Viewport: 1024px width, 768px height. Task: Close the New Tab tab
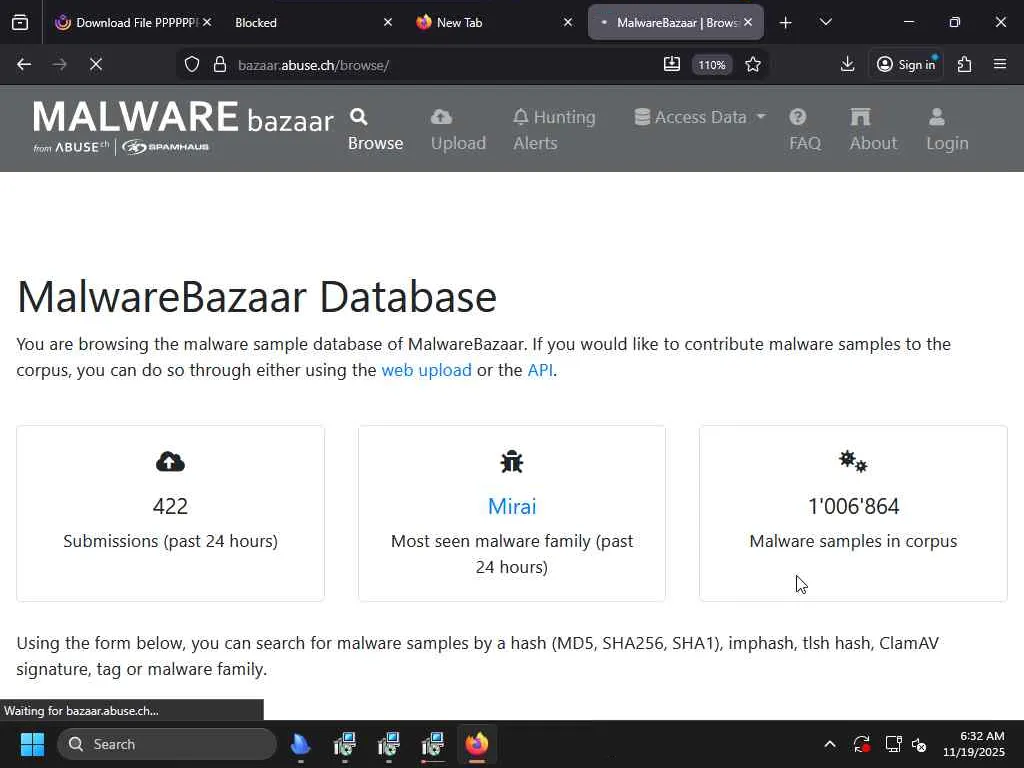point(568,22)
